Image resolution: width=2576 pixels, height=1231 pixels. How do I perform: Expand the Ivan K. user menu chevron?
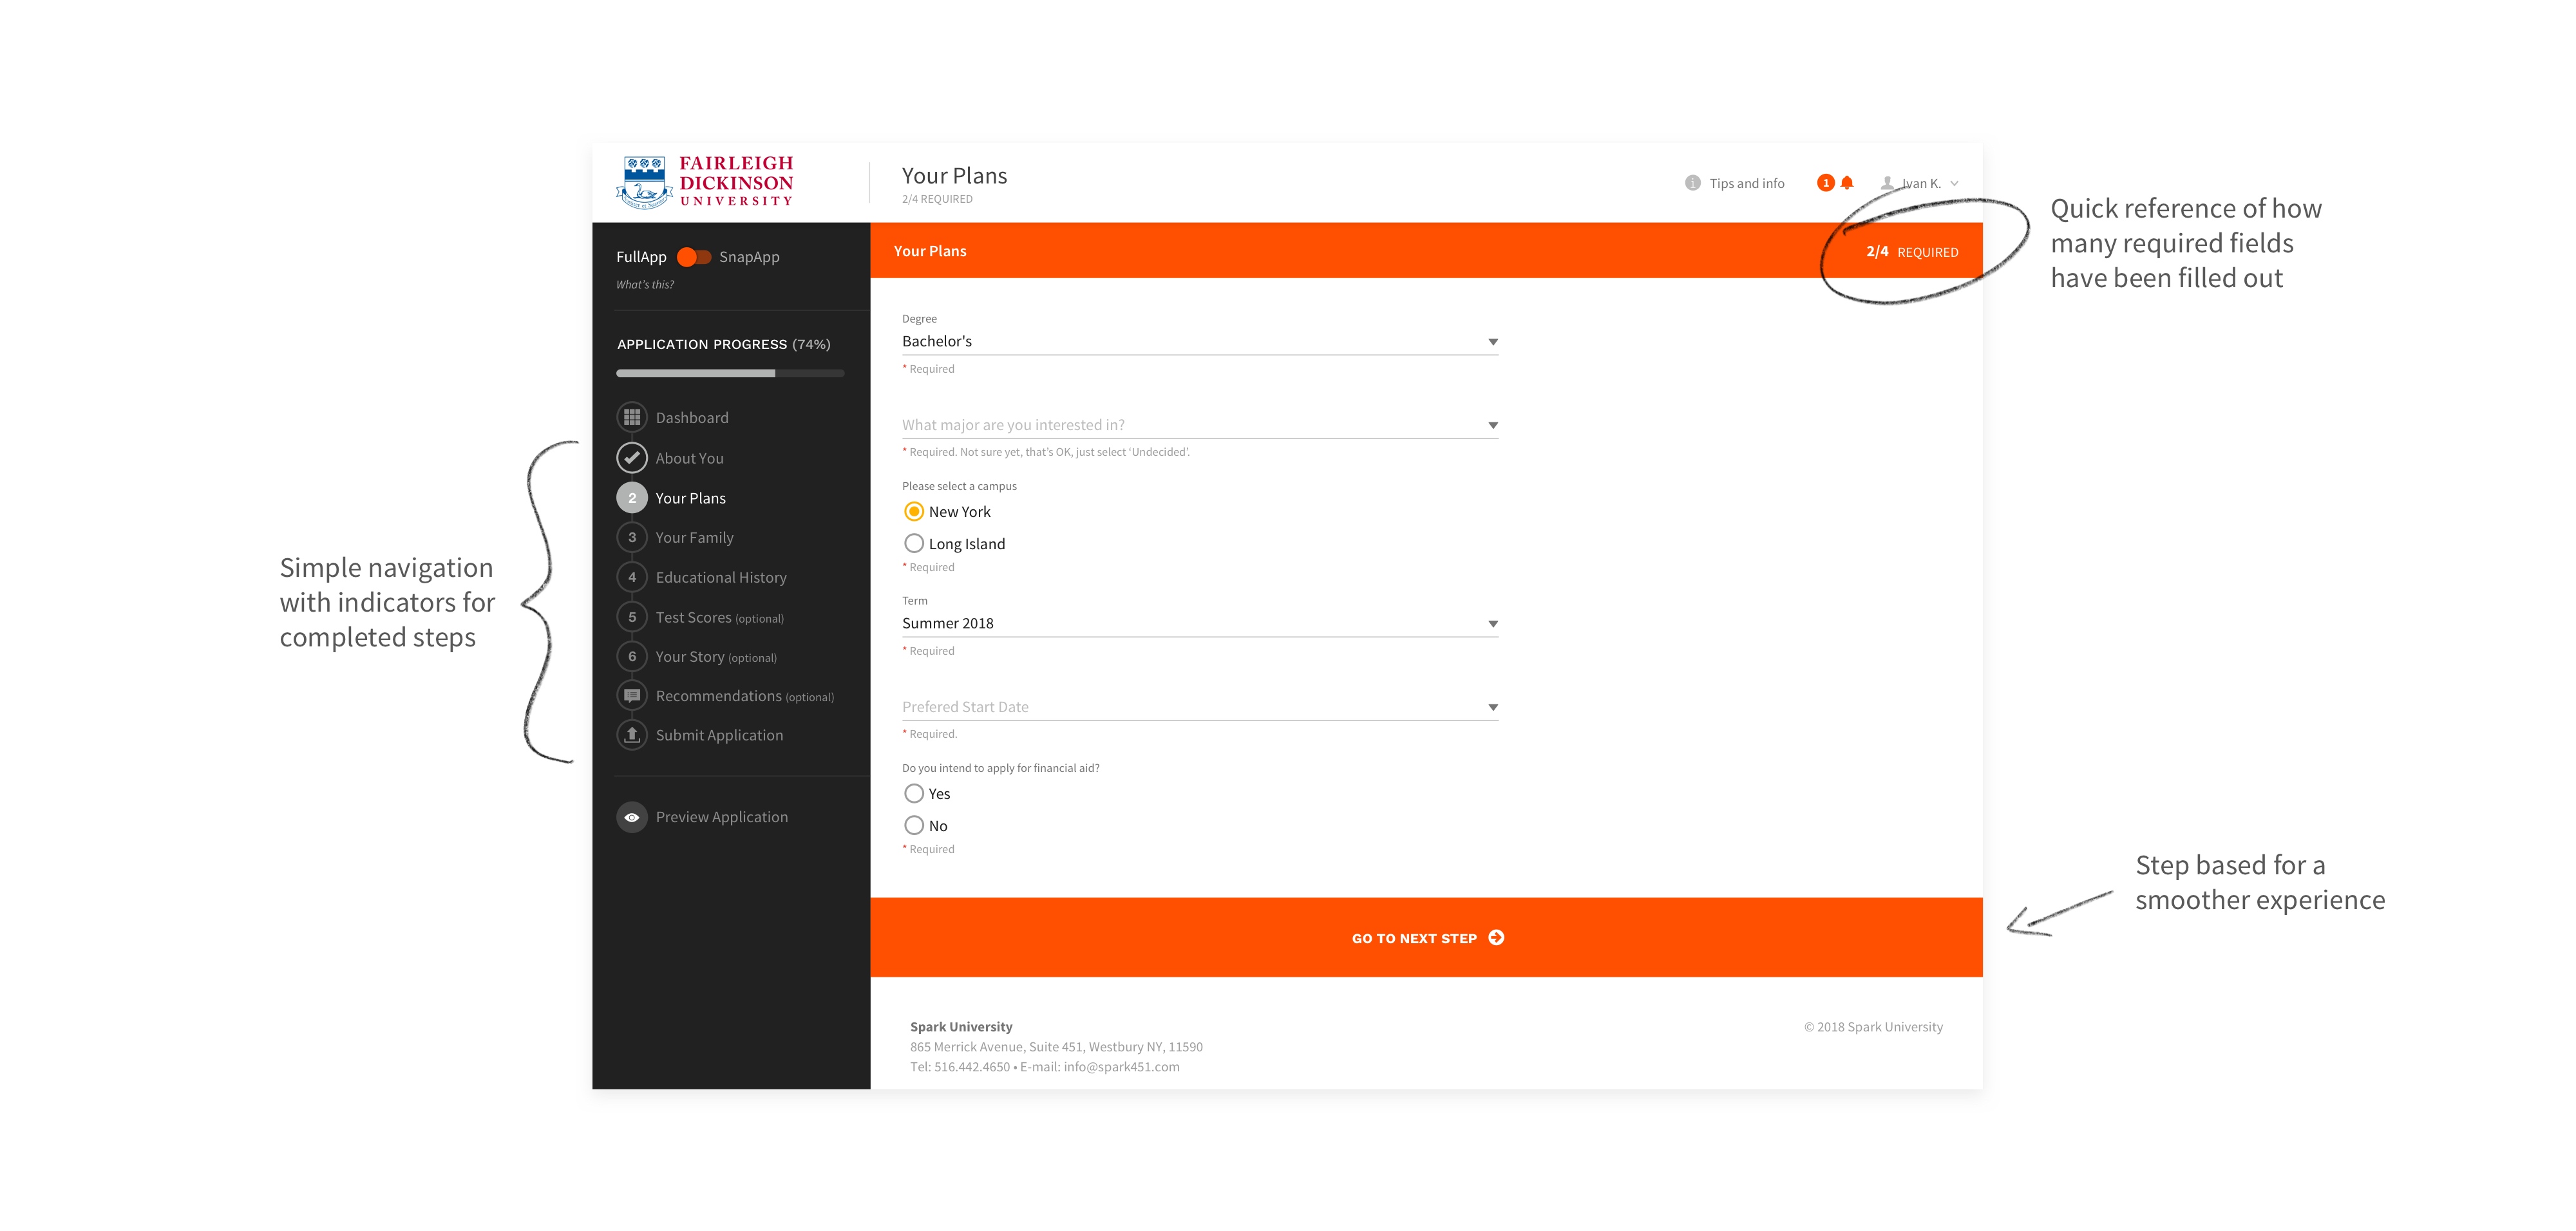pos(1954,184)
